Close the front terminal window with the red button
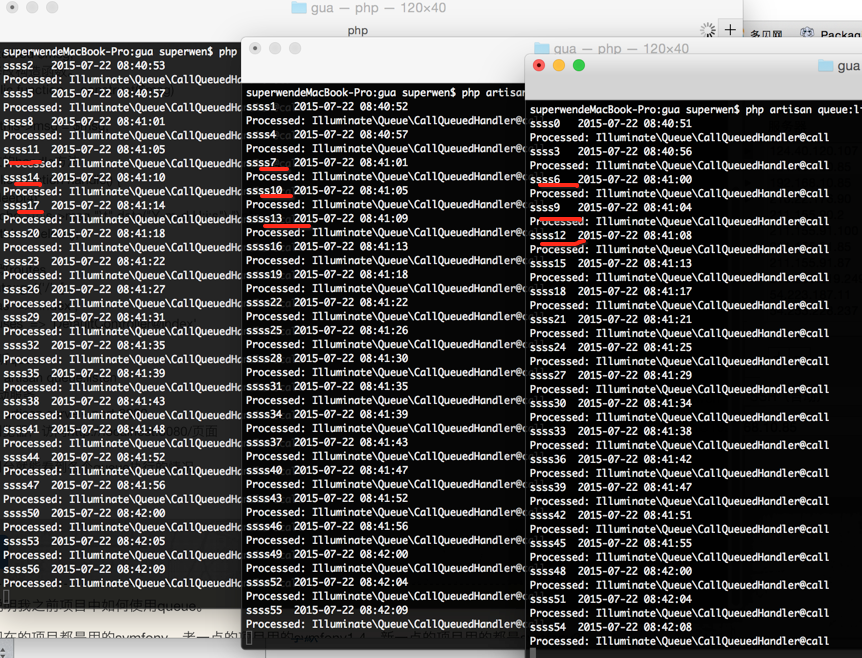This screenshot has height=658, width=862. coord(539,66)
